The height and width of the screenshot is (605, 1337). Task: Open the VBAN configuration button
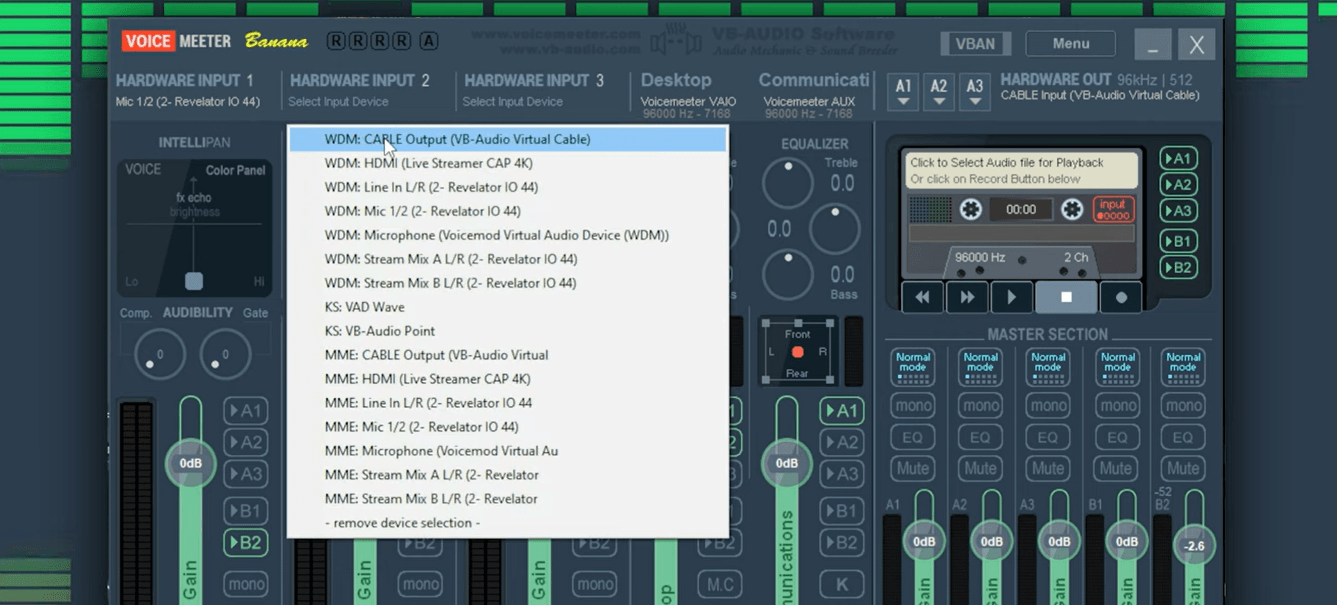(975, 44)
